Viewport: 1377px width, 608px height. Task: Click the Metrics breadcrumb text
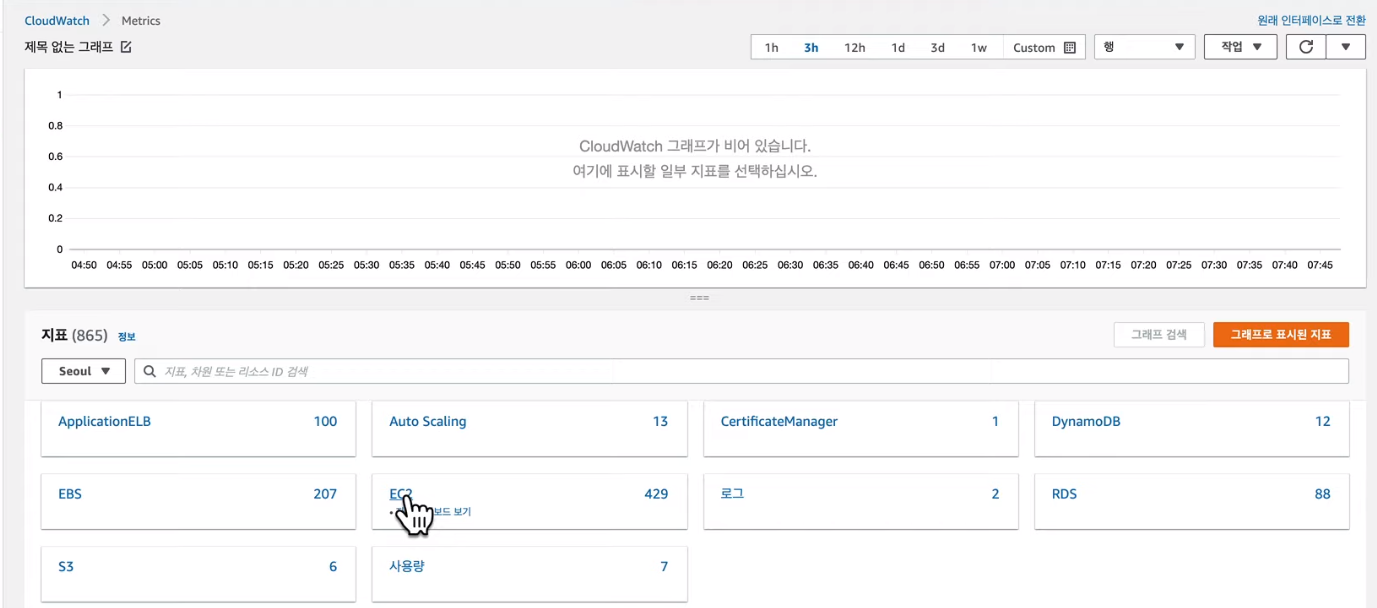click(140, 20)
